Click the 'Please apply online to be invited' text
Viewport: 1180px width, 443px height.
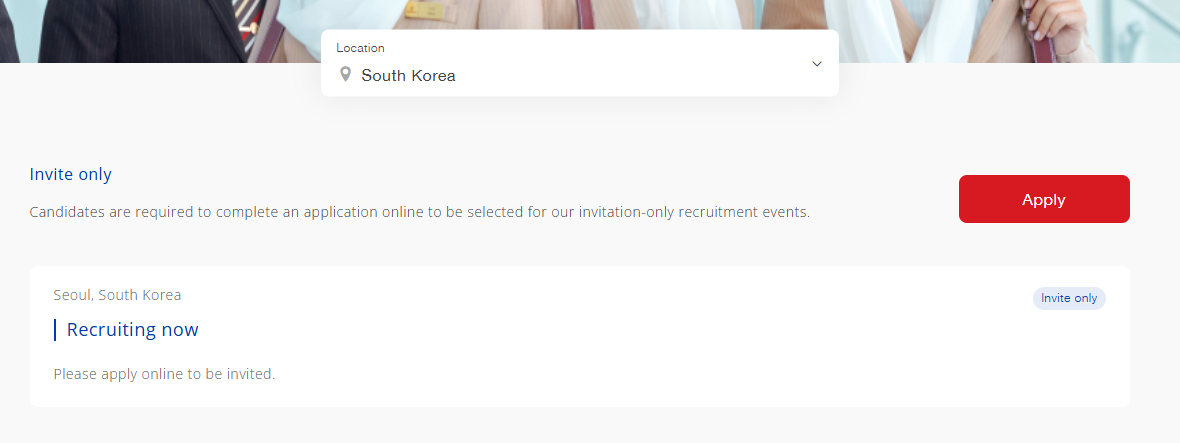click(x=164, y=374)
